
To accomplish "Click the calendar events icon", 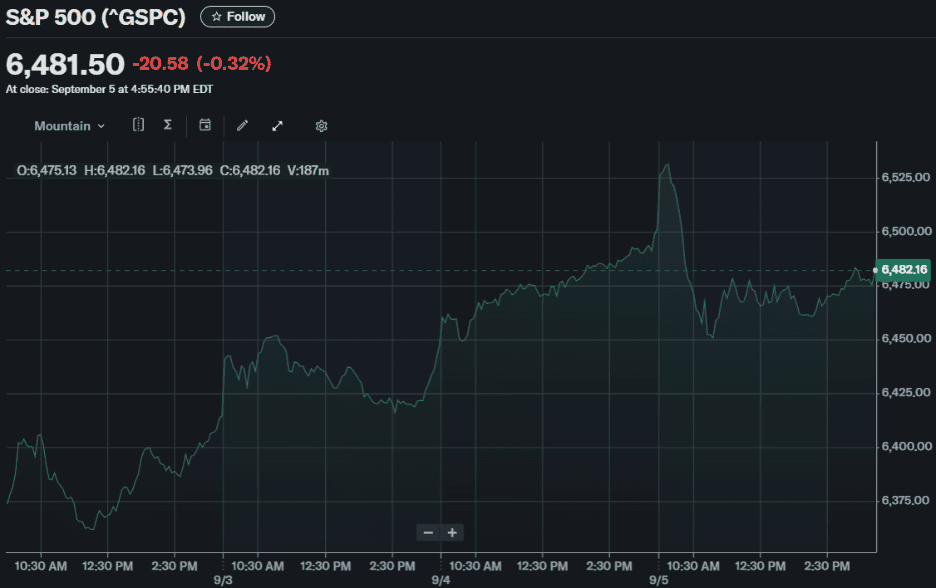I will (x=205, y=125).
